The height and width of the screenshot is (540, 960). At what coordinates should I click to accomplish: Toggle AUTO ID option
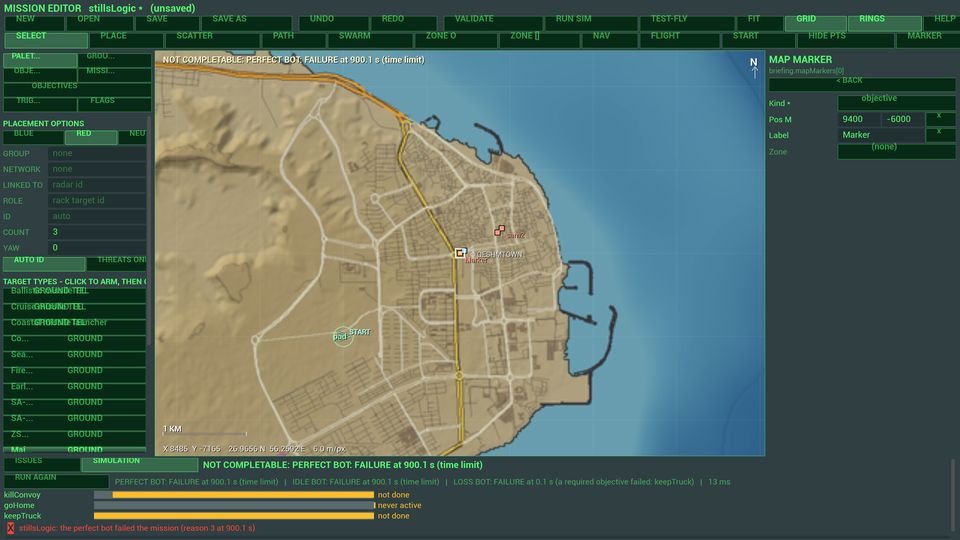point(44,264)
